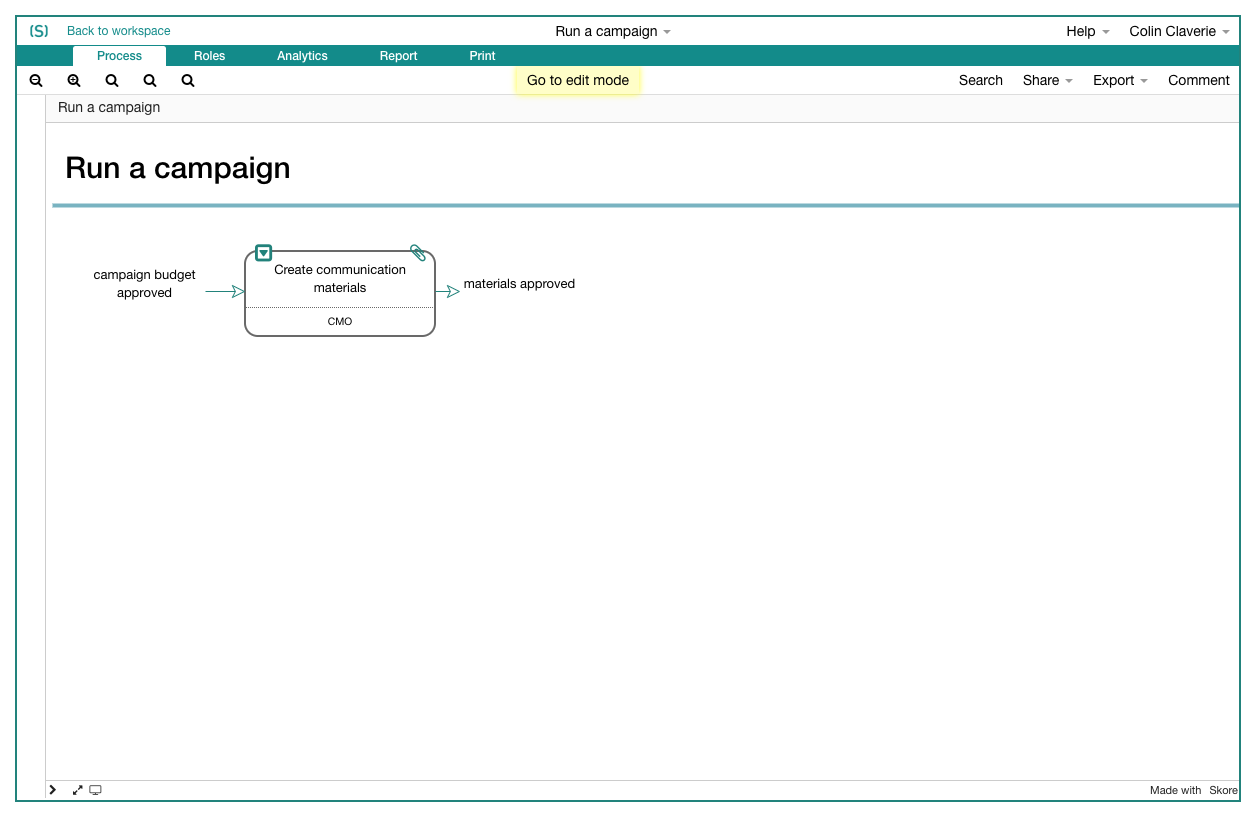This screenshot has width=1256, height=817.
Task: Click the materials approved label
Action: coord(519,284)
